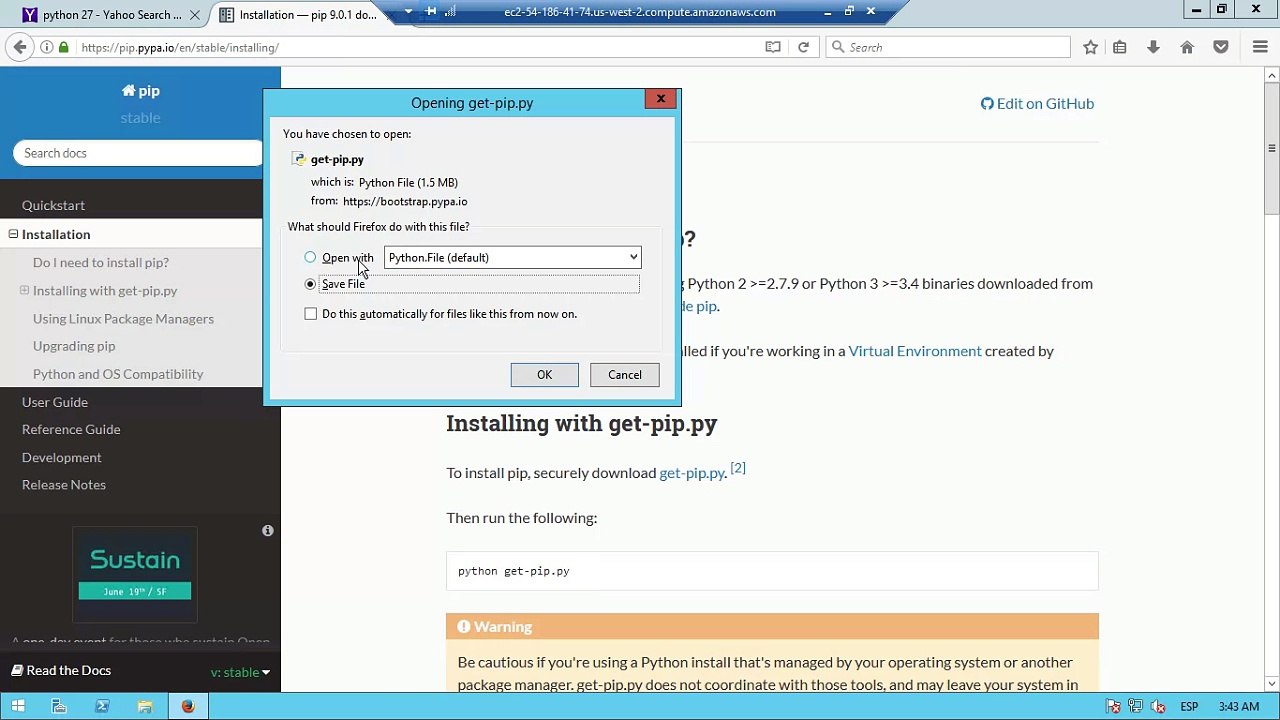Switch to the pip Installation tab
Screen dimensions: 1280x720
coord(298,15)
